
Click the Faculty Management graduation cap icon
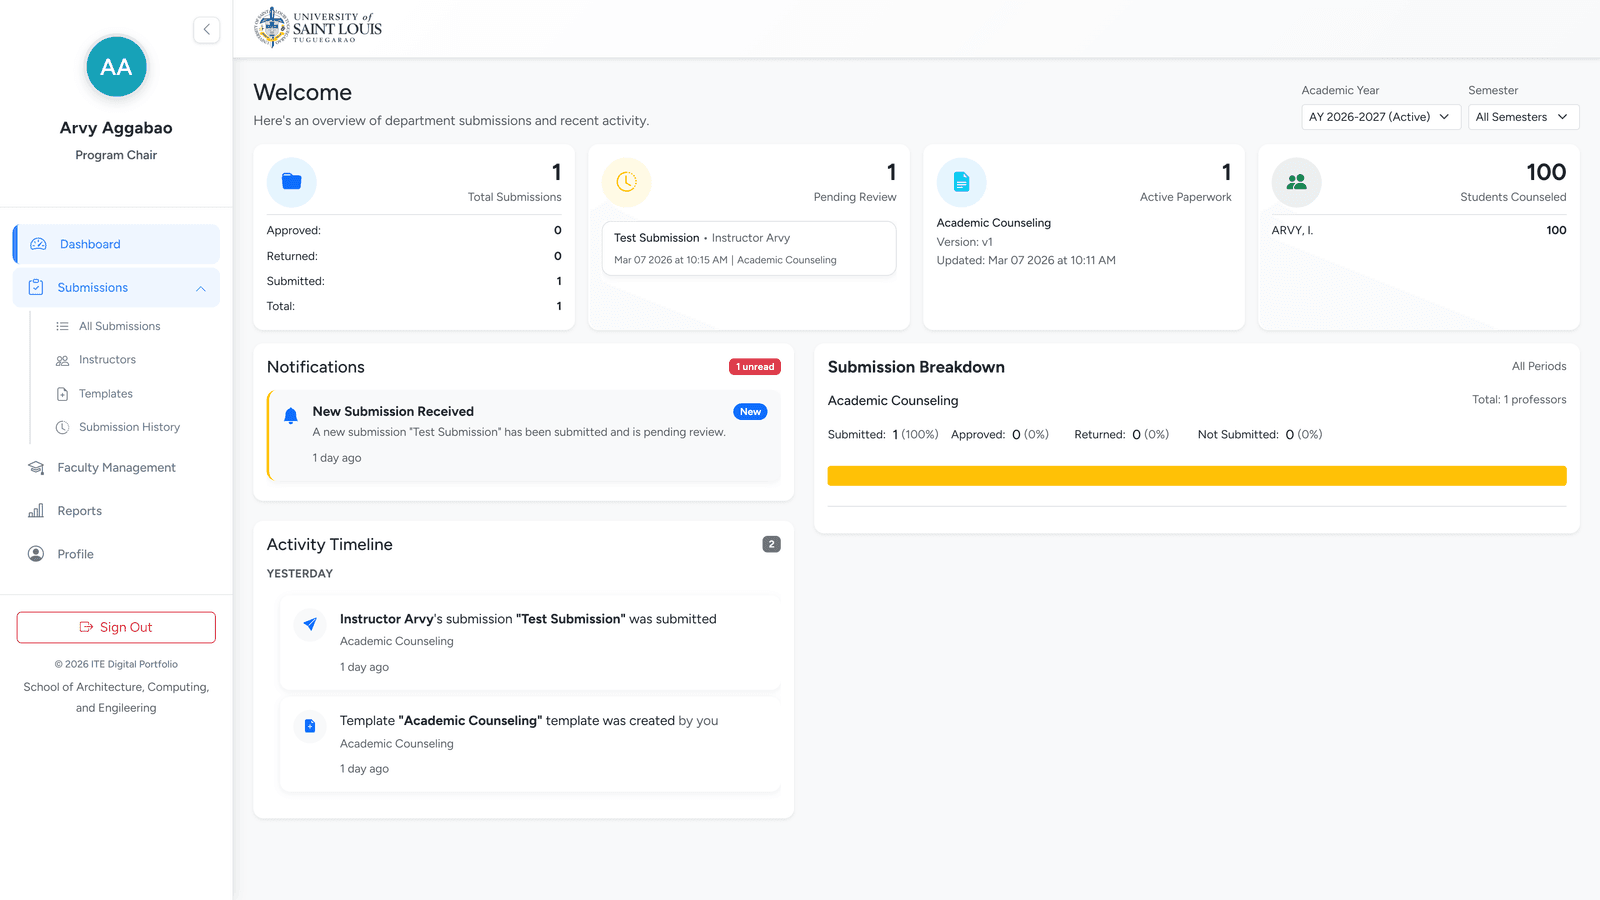[x=36, y=468]
